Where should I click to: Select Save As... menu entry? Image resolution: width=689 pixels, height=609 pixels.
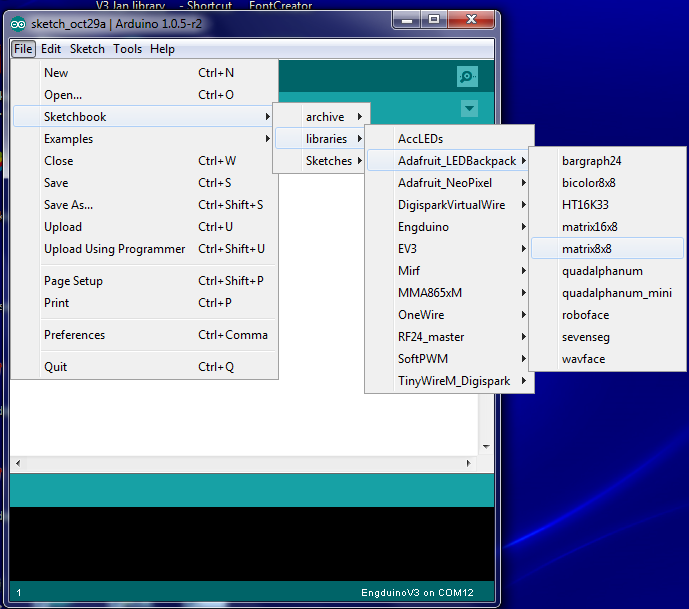145,205
